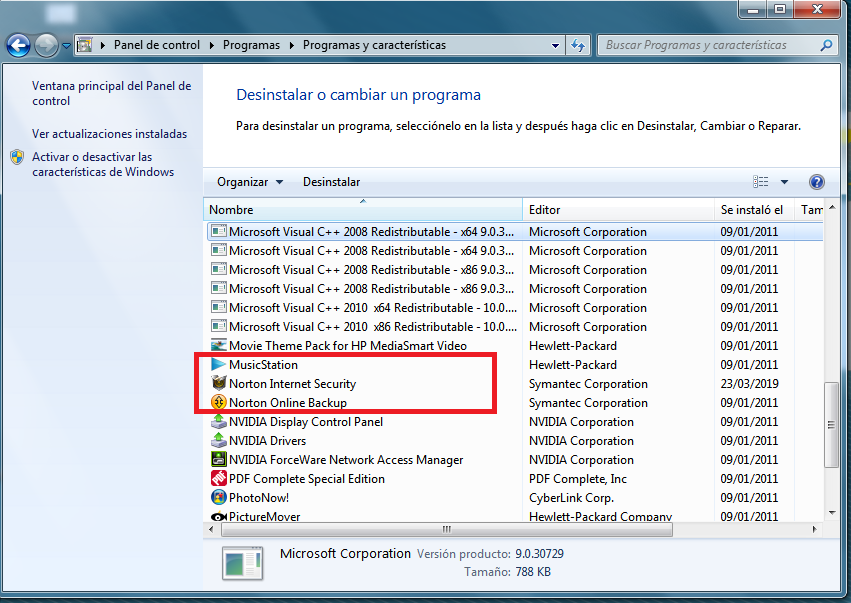The height and width of the screenshot is (603, 851).
Task: Maximize the Programs window
Action: 780,9
